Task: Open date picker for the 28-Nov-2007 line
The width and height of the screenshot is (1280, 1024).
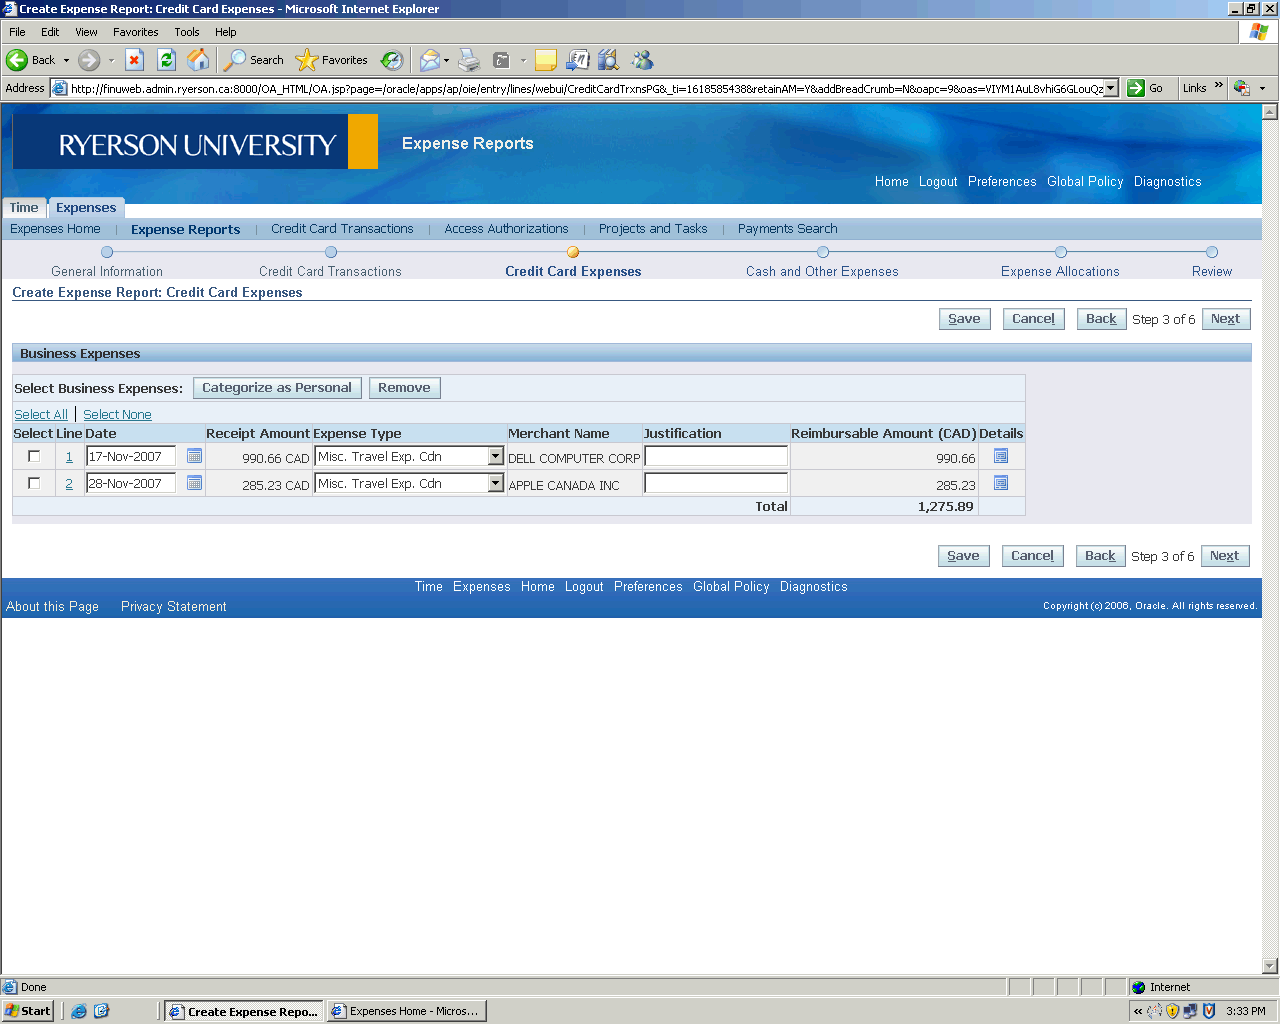Action: (x=194, y=483)
